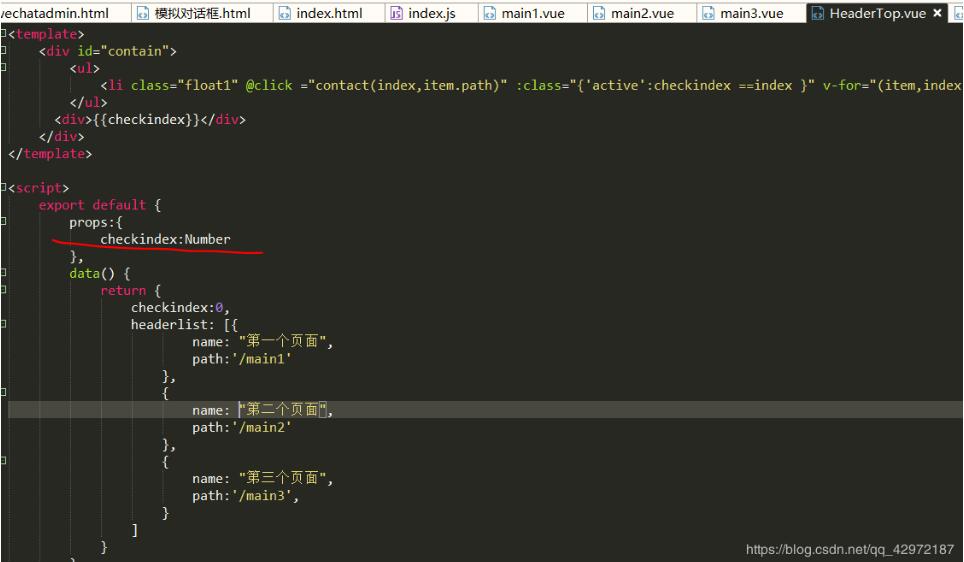964x562 pixels.
Task: Click the checkindex:Number prop line
Action: click(165, 239)
